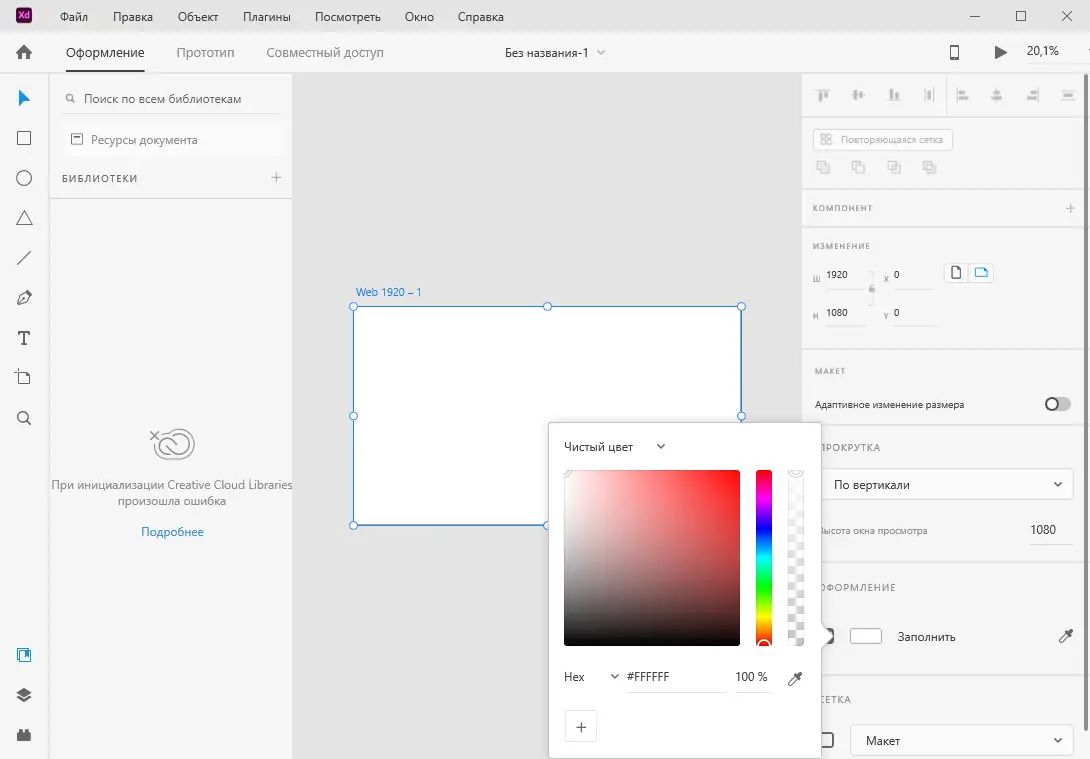The image size is (1090, 759).
Task: Open the Правка menu
Action: click(133, 17)
